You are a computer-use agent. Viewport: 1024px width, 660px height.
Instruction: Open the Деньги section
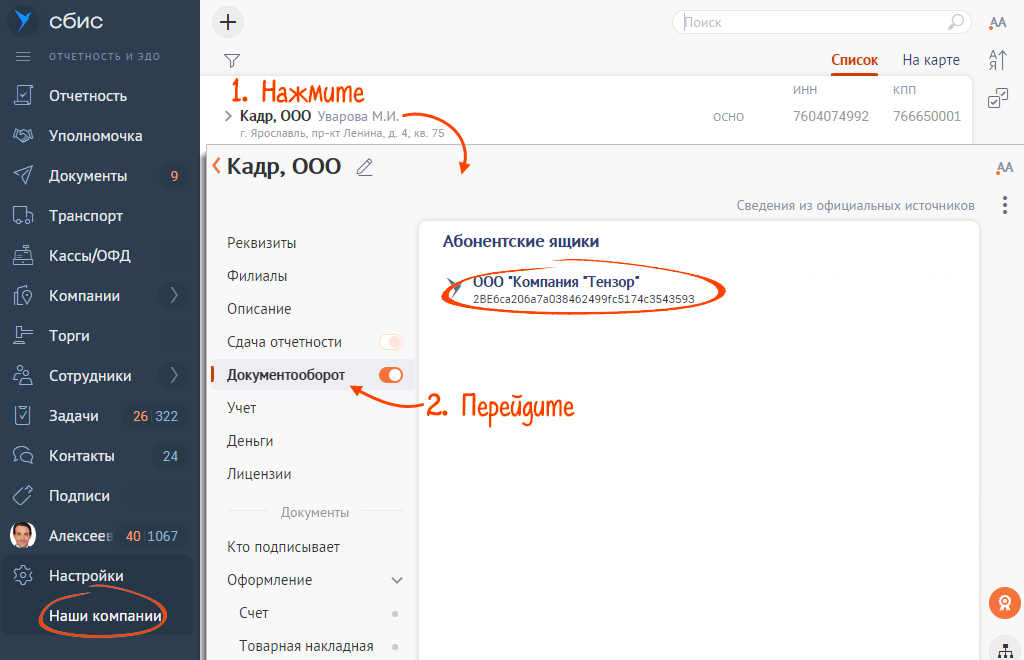tap(250, 441)
